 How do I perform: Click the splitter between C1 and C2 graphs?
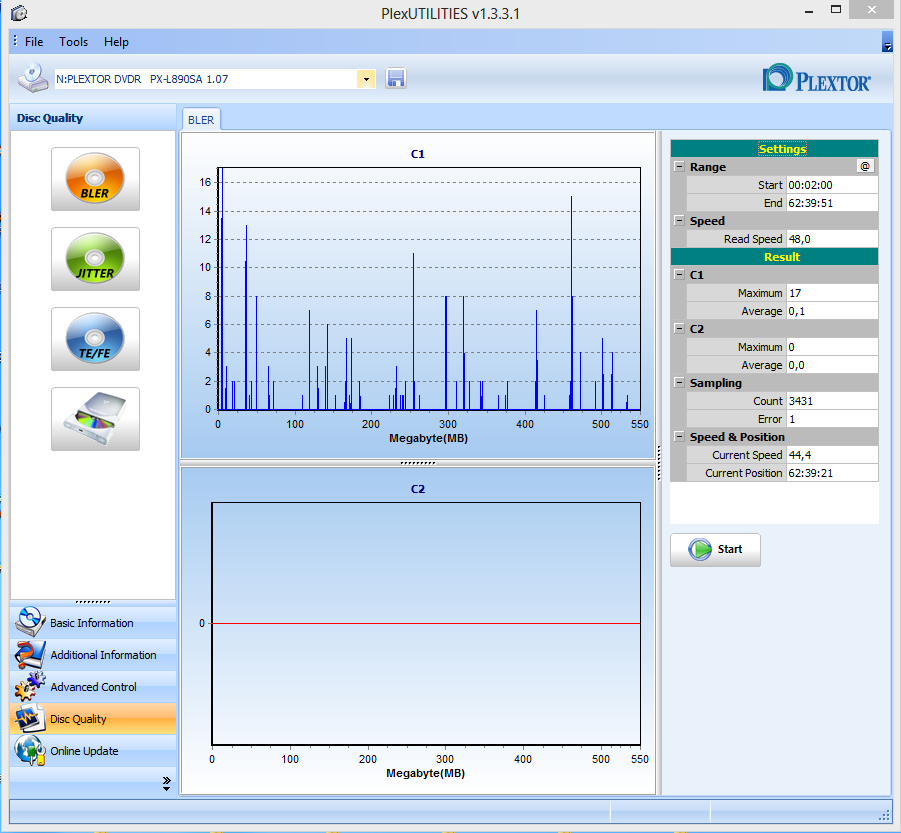click(x=418, y=462)
